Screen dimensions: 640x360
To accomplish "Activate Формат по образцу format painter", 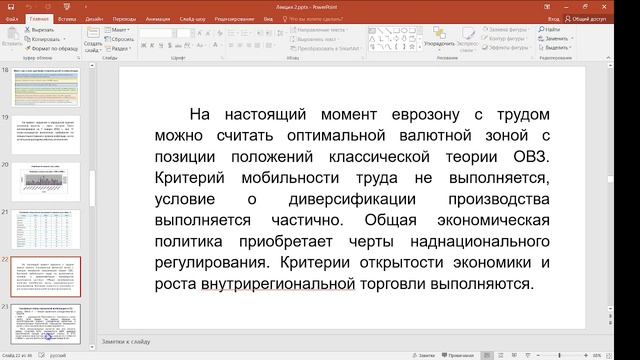I will click(x=51, y=49).
